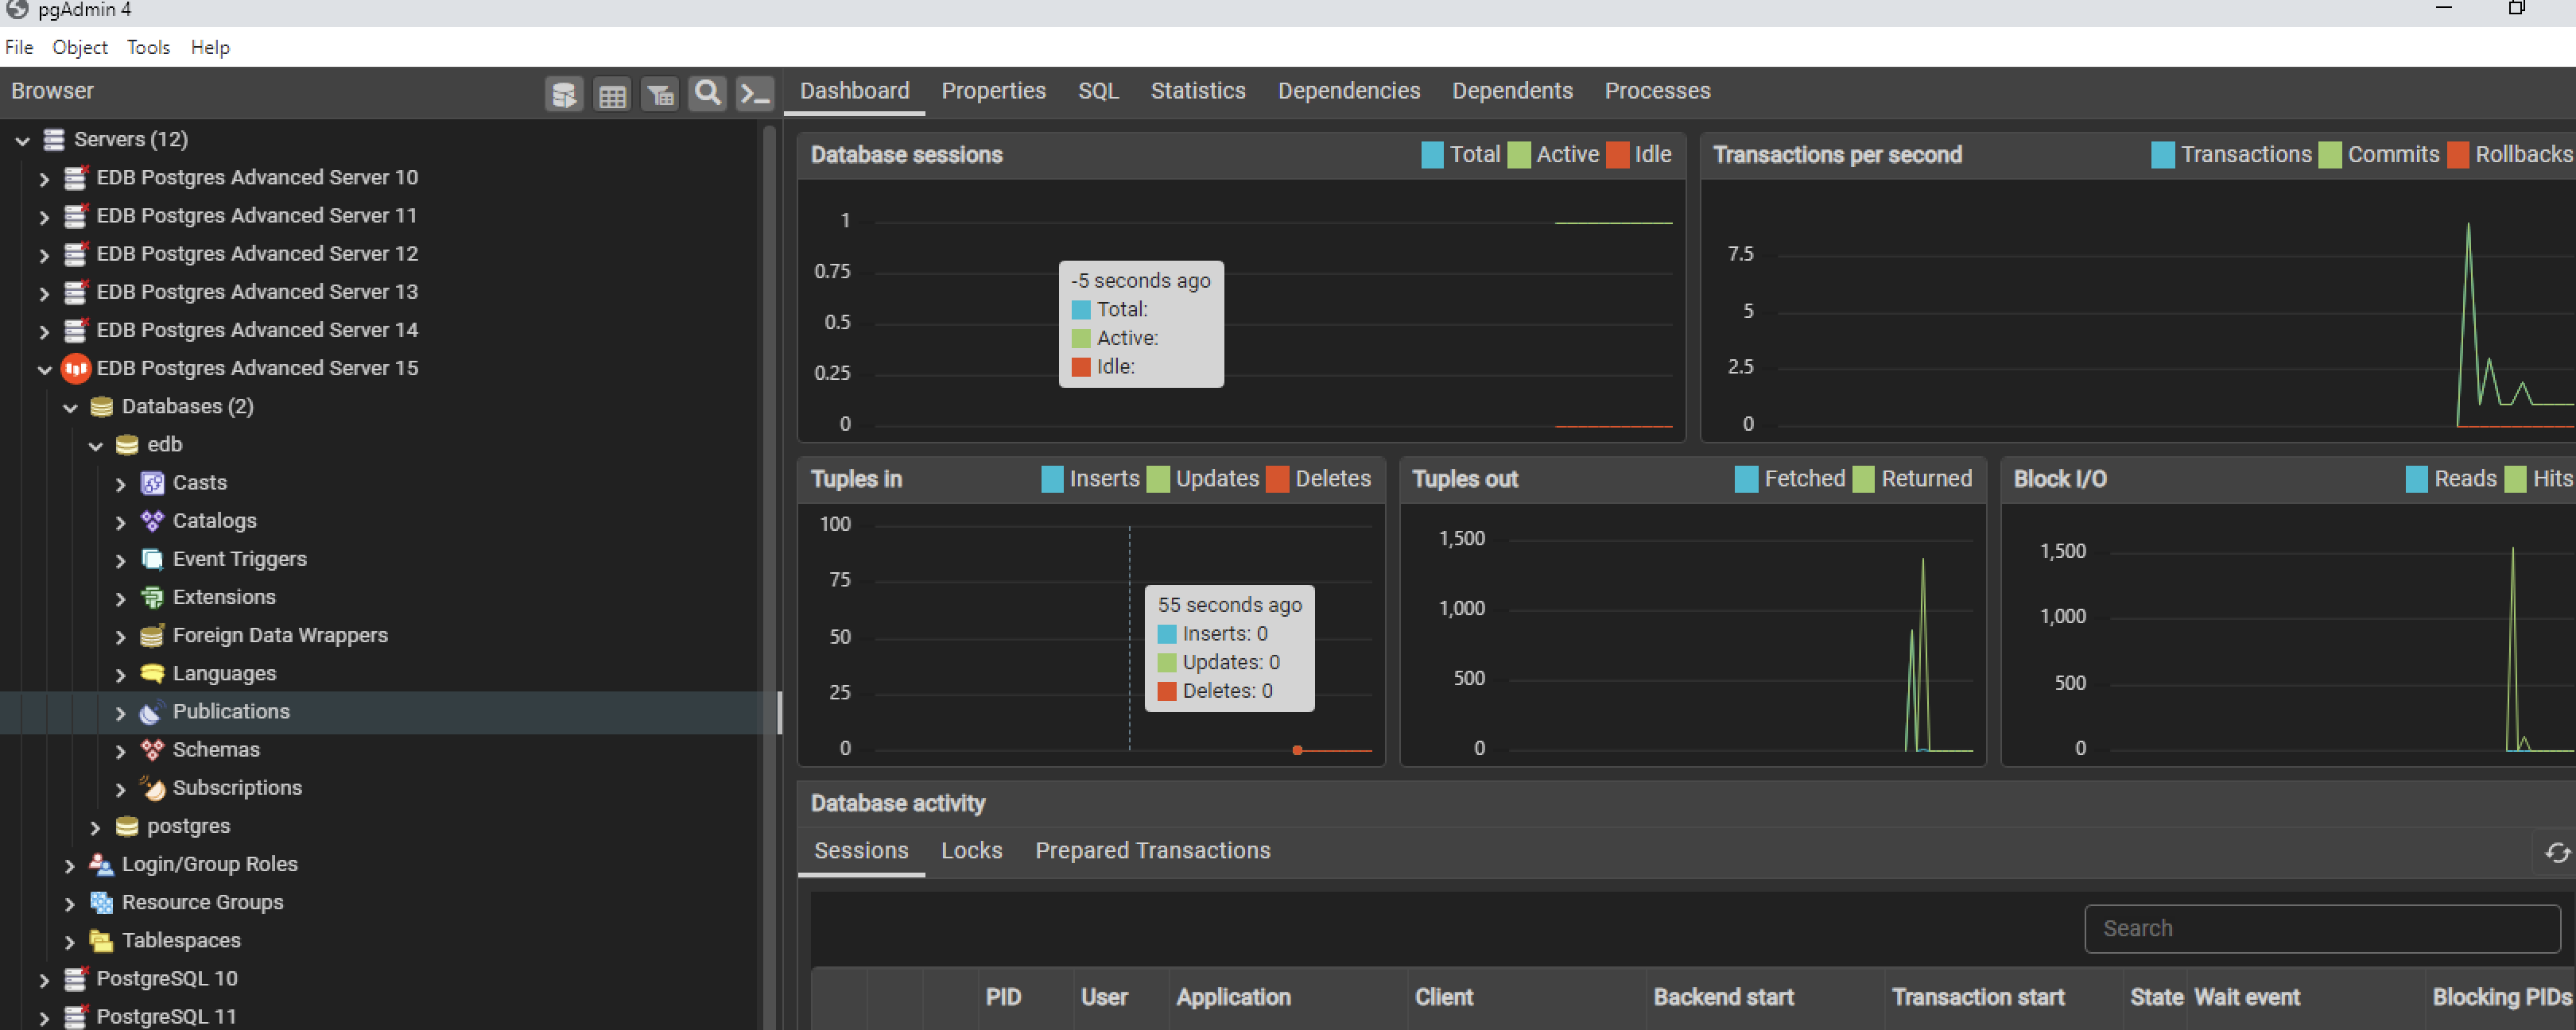
Task: Launch the PSQL Tool terminal icon
Action: (x=755, y=94)
